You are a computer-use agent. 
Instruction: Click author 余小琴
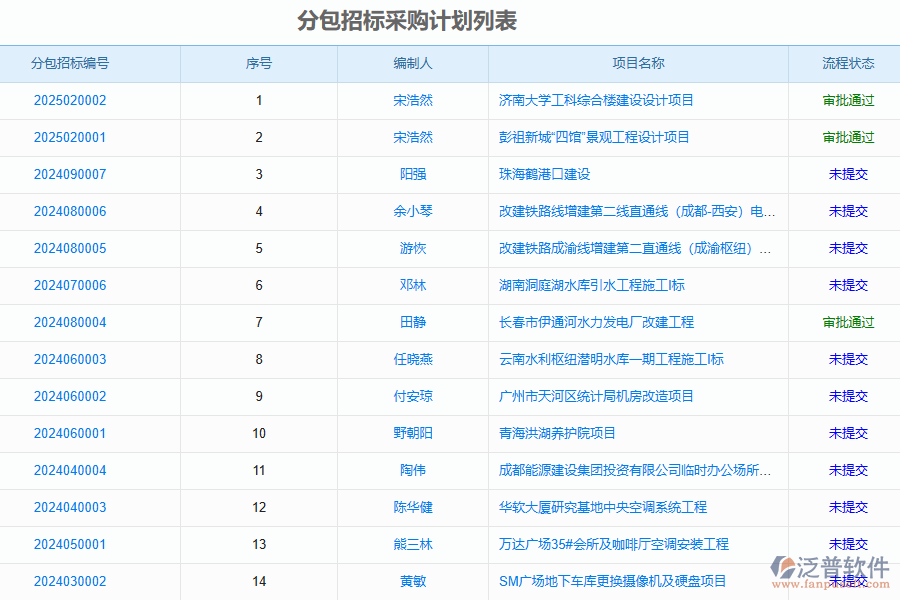413,211
